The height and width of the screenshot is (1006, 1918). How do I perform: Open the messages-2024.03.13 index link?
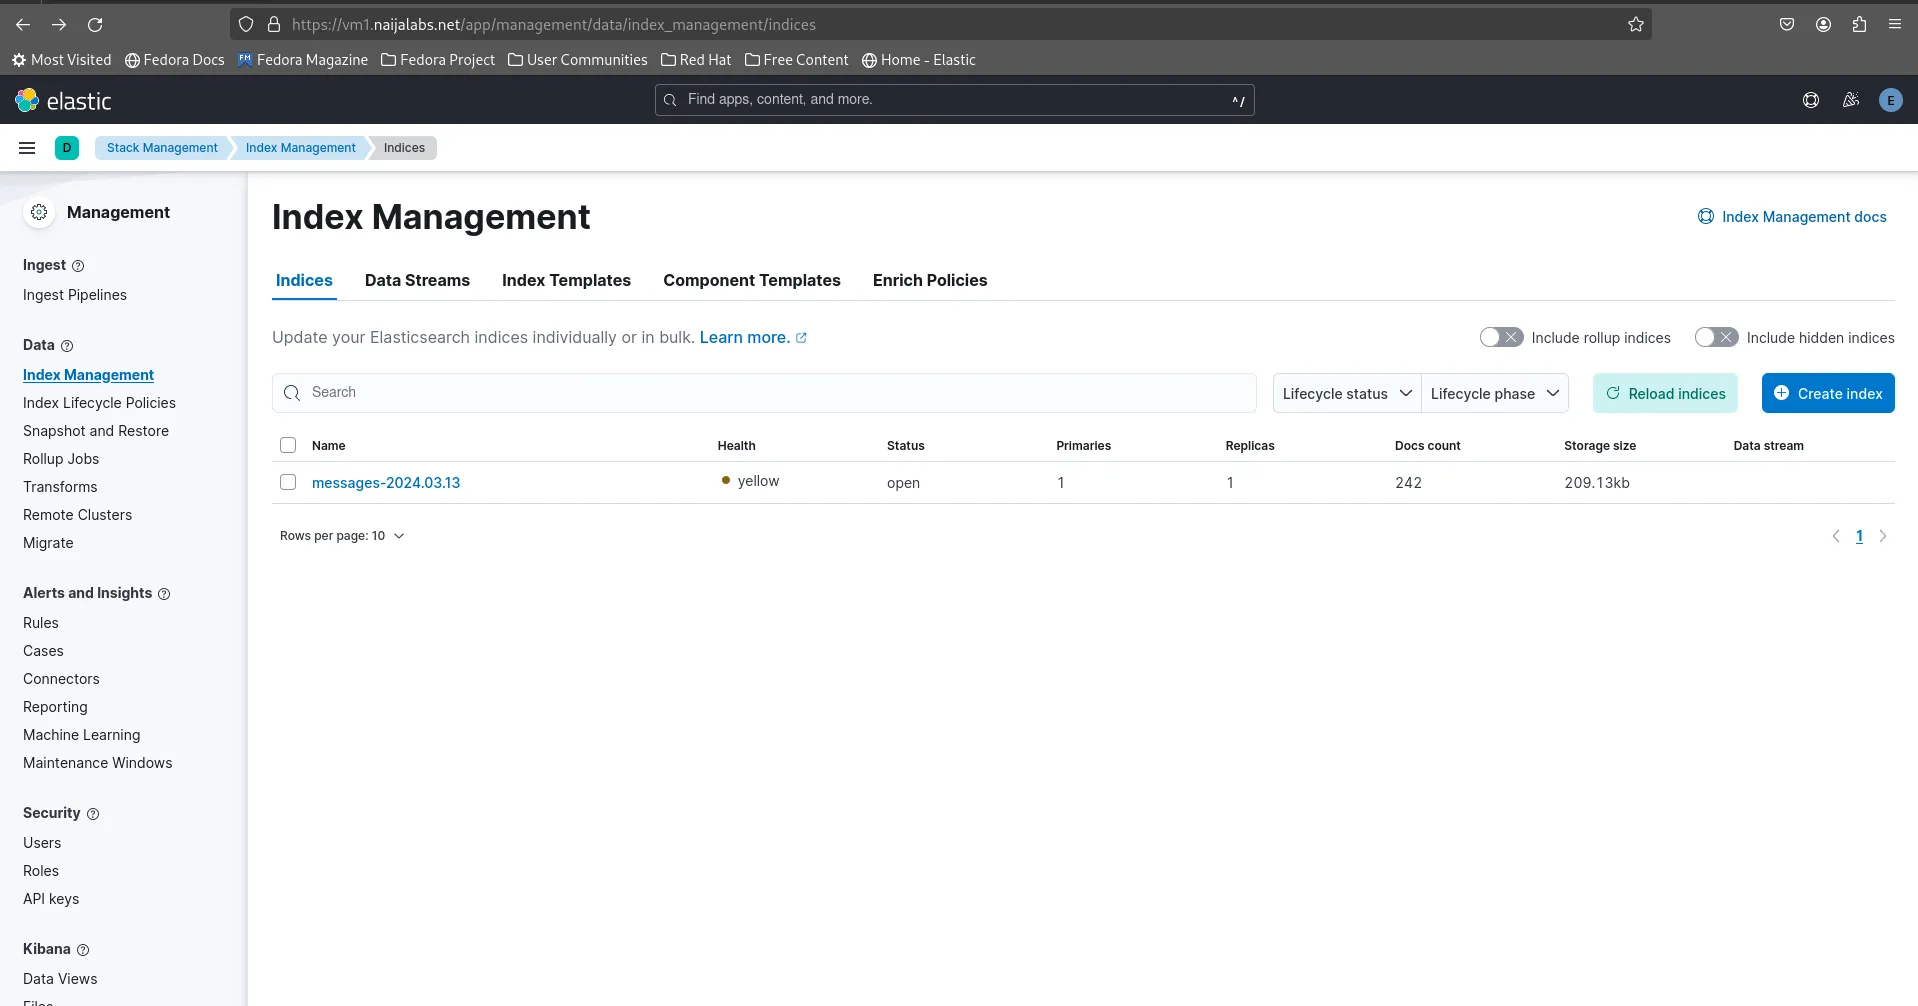tap(386, 483)
